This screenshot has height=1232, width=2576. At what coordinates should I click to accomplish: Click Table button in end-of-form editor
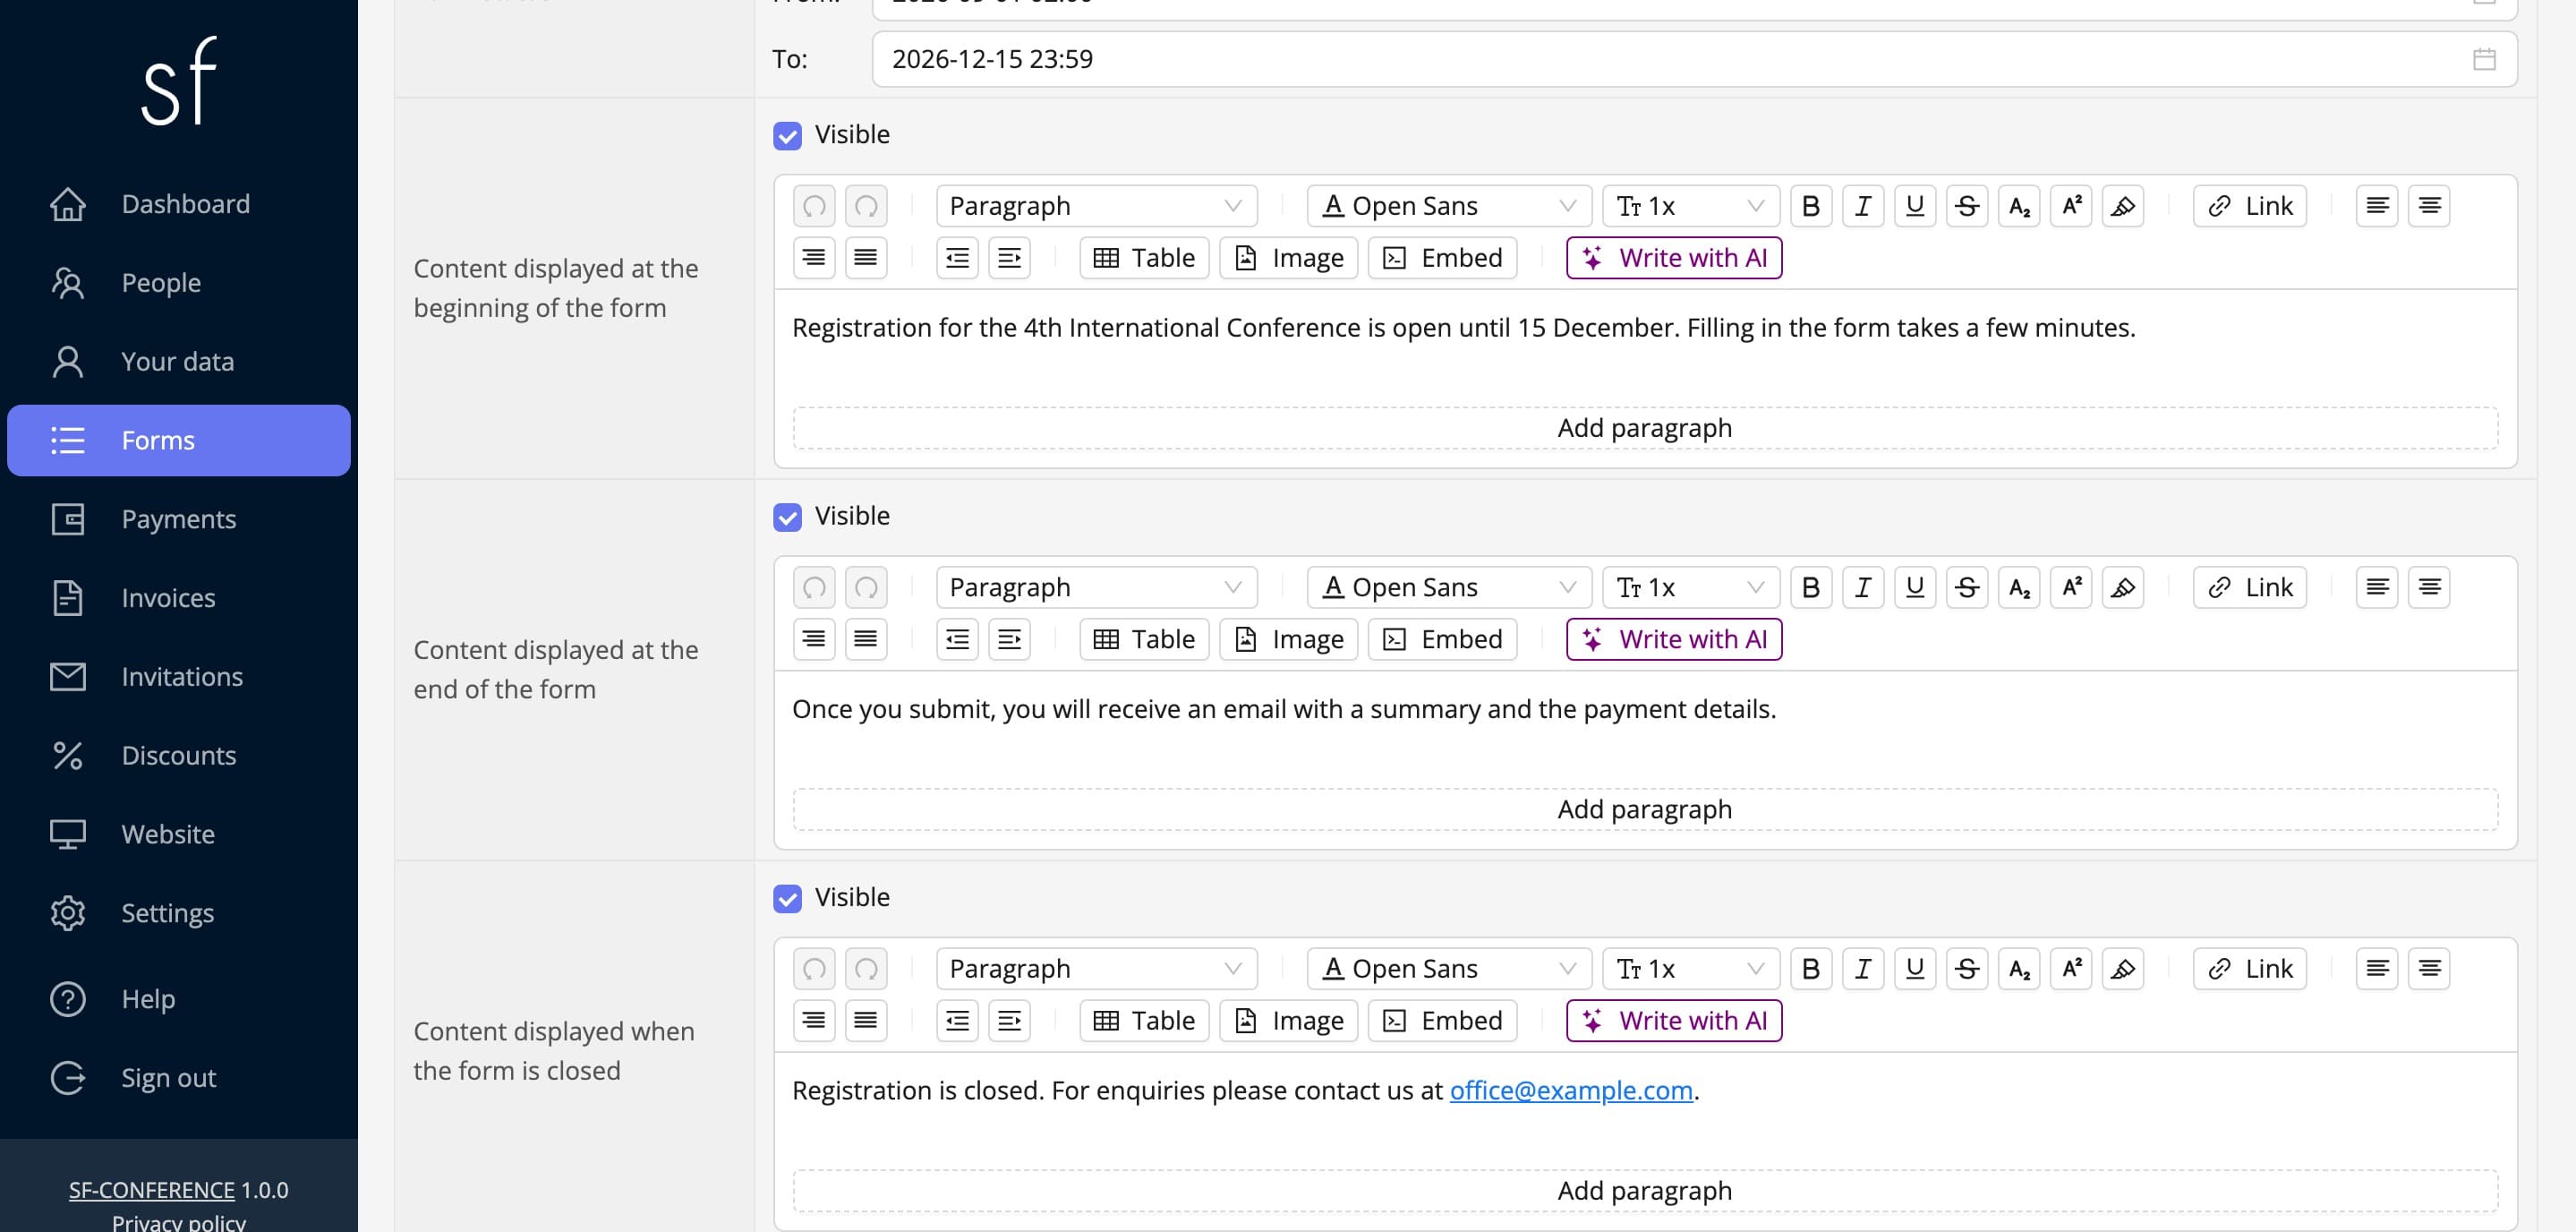[x=1144, y=639]
